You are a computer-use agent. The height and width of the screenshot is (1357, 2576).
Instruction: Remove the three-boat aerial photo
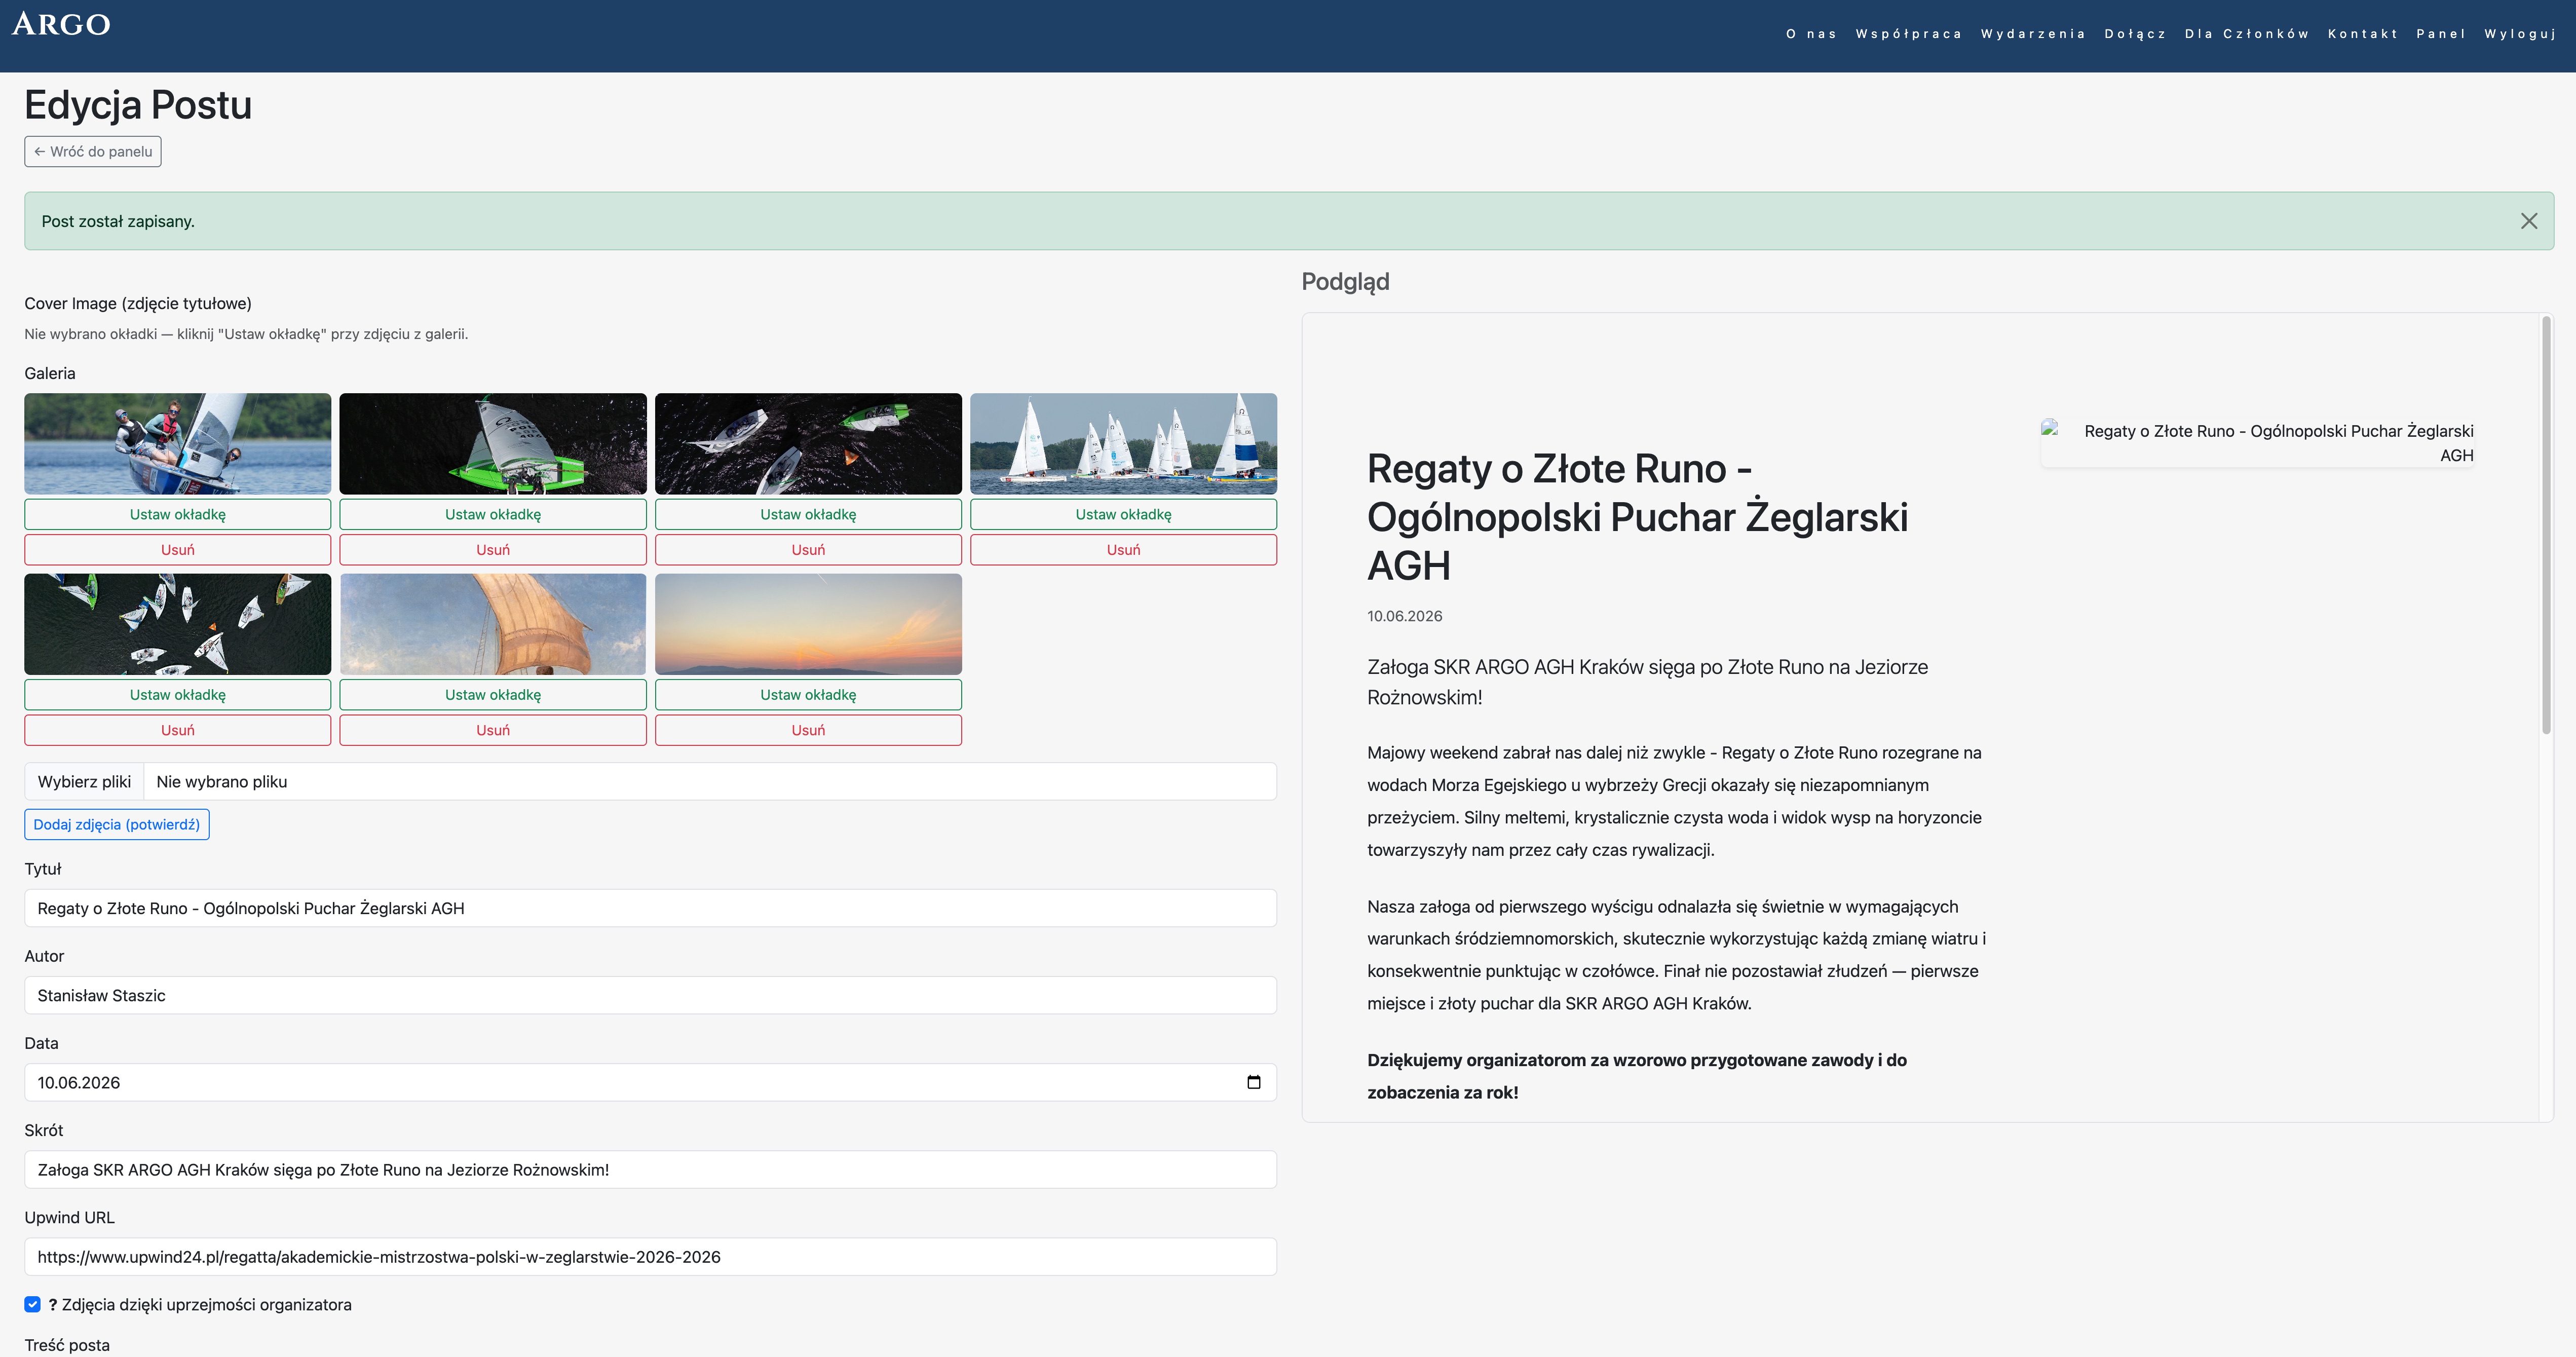pos(808,550)
